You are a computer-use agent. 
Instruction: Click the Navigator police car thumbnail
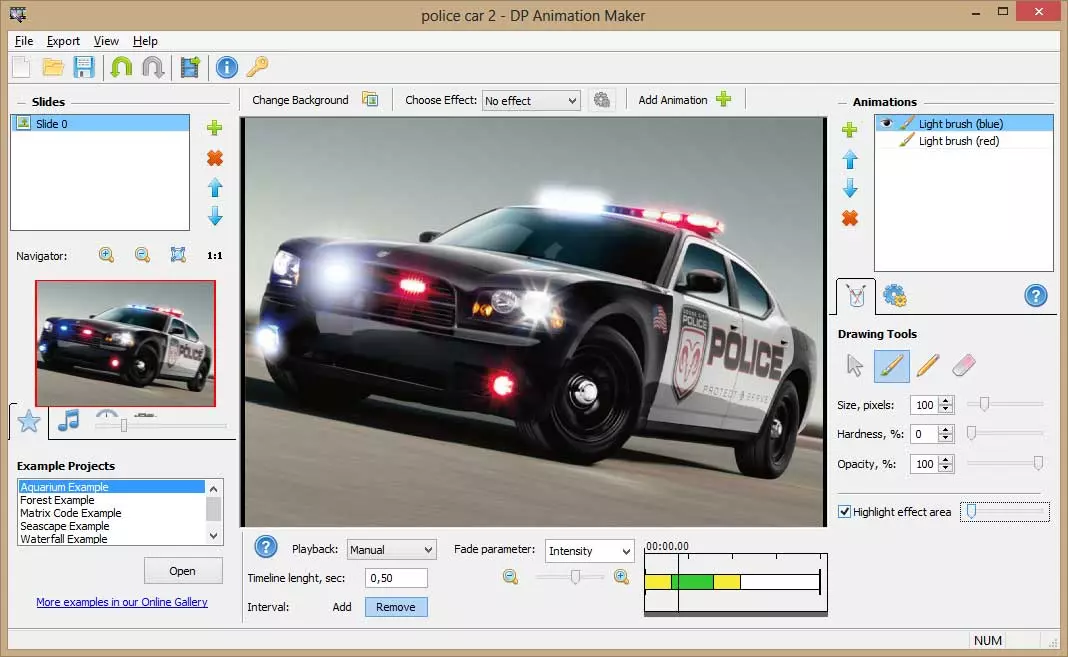pyautogui.click(x=125, y=343)
